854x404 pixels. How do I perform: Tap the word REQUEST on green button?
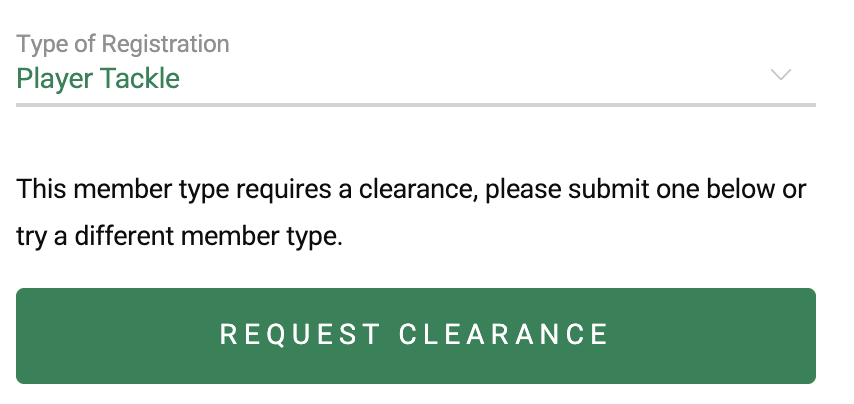(x=300, y=334)
